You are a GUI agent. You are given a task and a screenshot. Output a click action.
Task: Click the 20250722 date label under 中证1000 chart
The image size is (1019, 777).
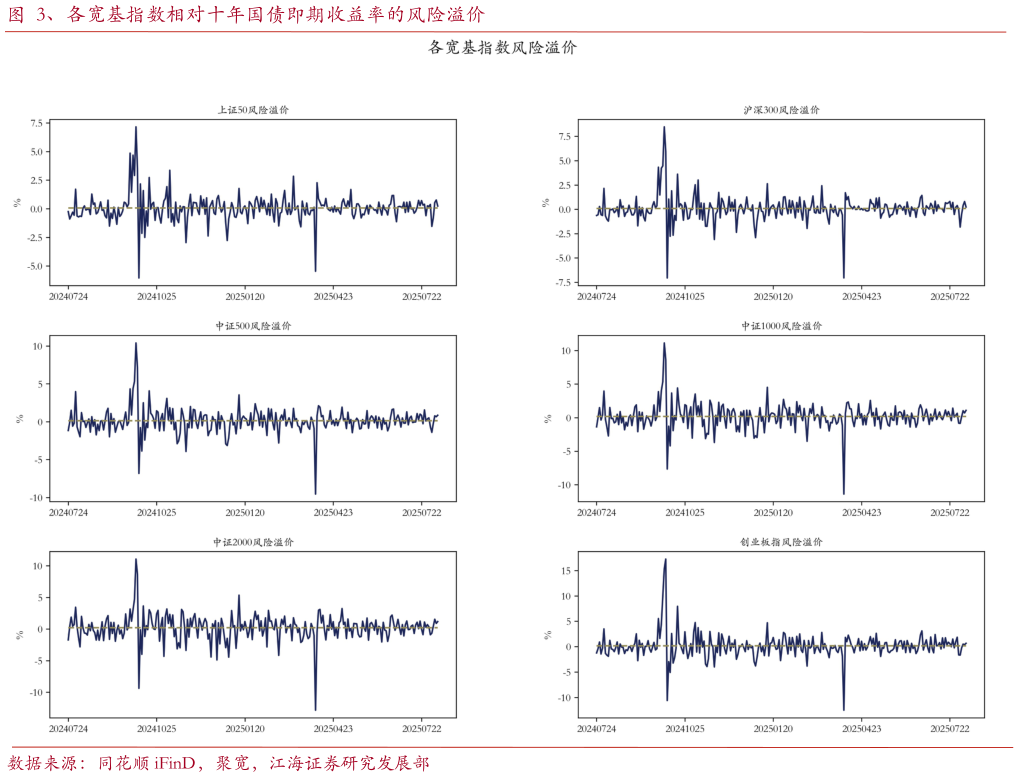tap(950, 512)
